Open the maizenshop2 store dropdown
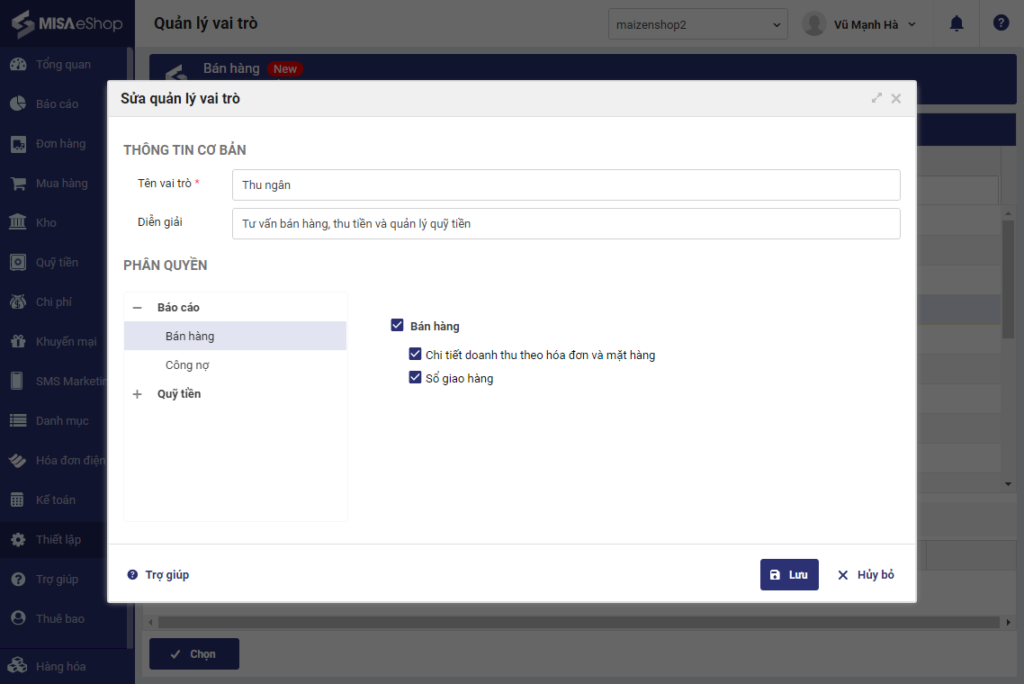 pos(697,24)
